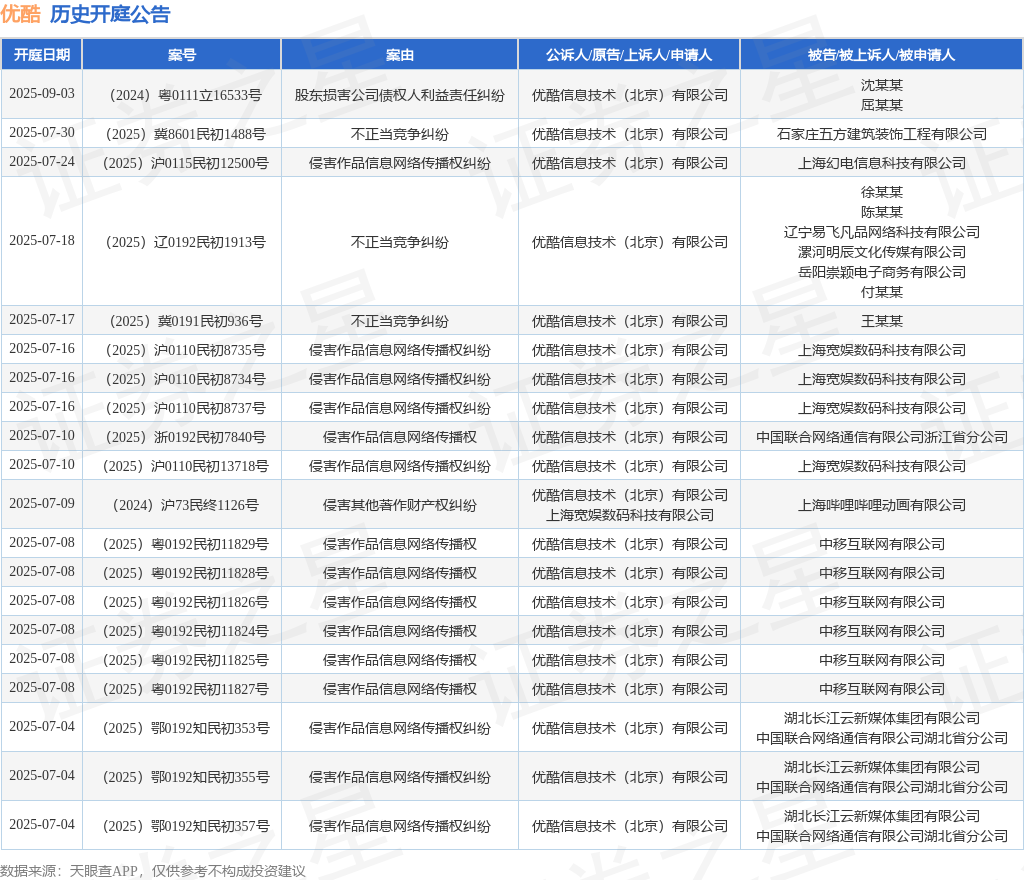
Task: Click the date 2025-07-18
Action: click(x=42, y=240)
